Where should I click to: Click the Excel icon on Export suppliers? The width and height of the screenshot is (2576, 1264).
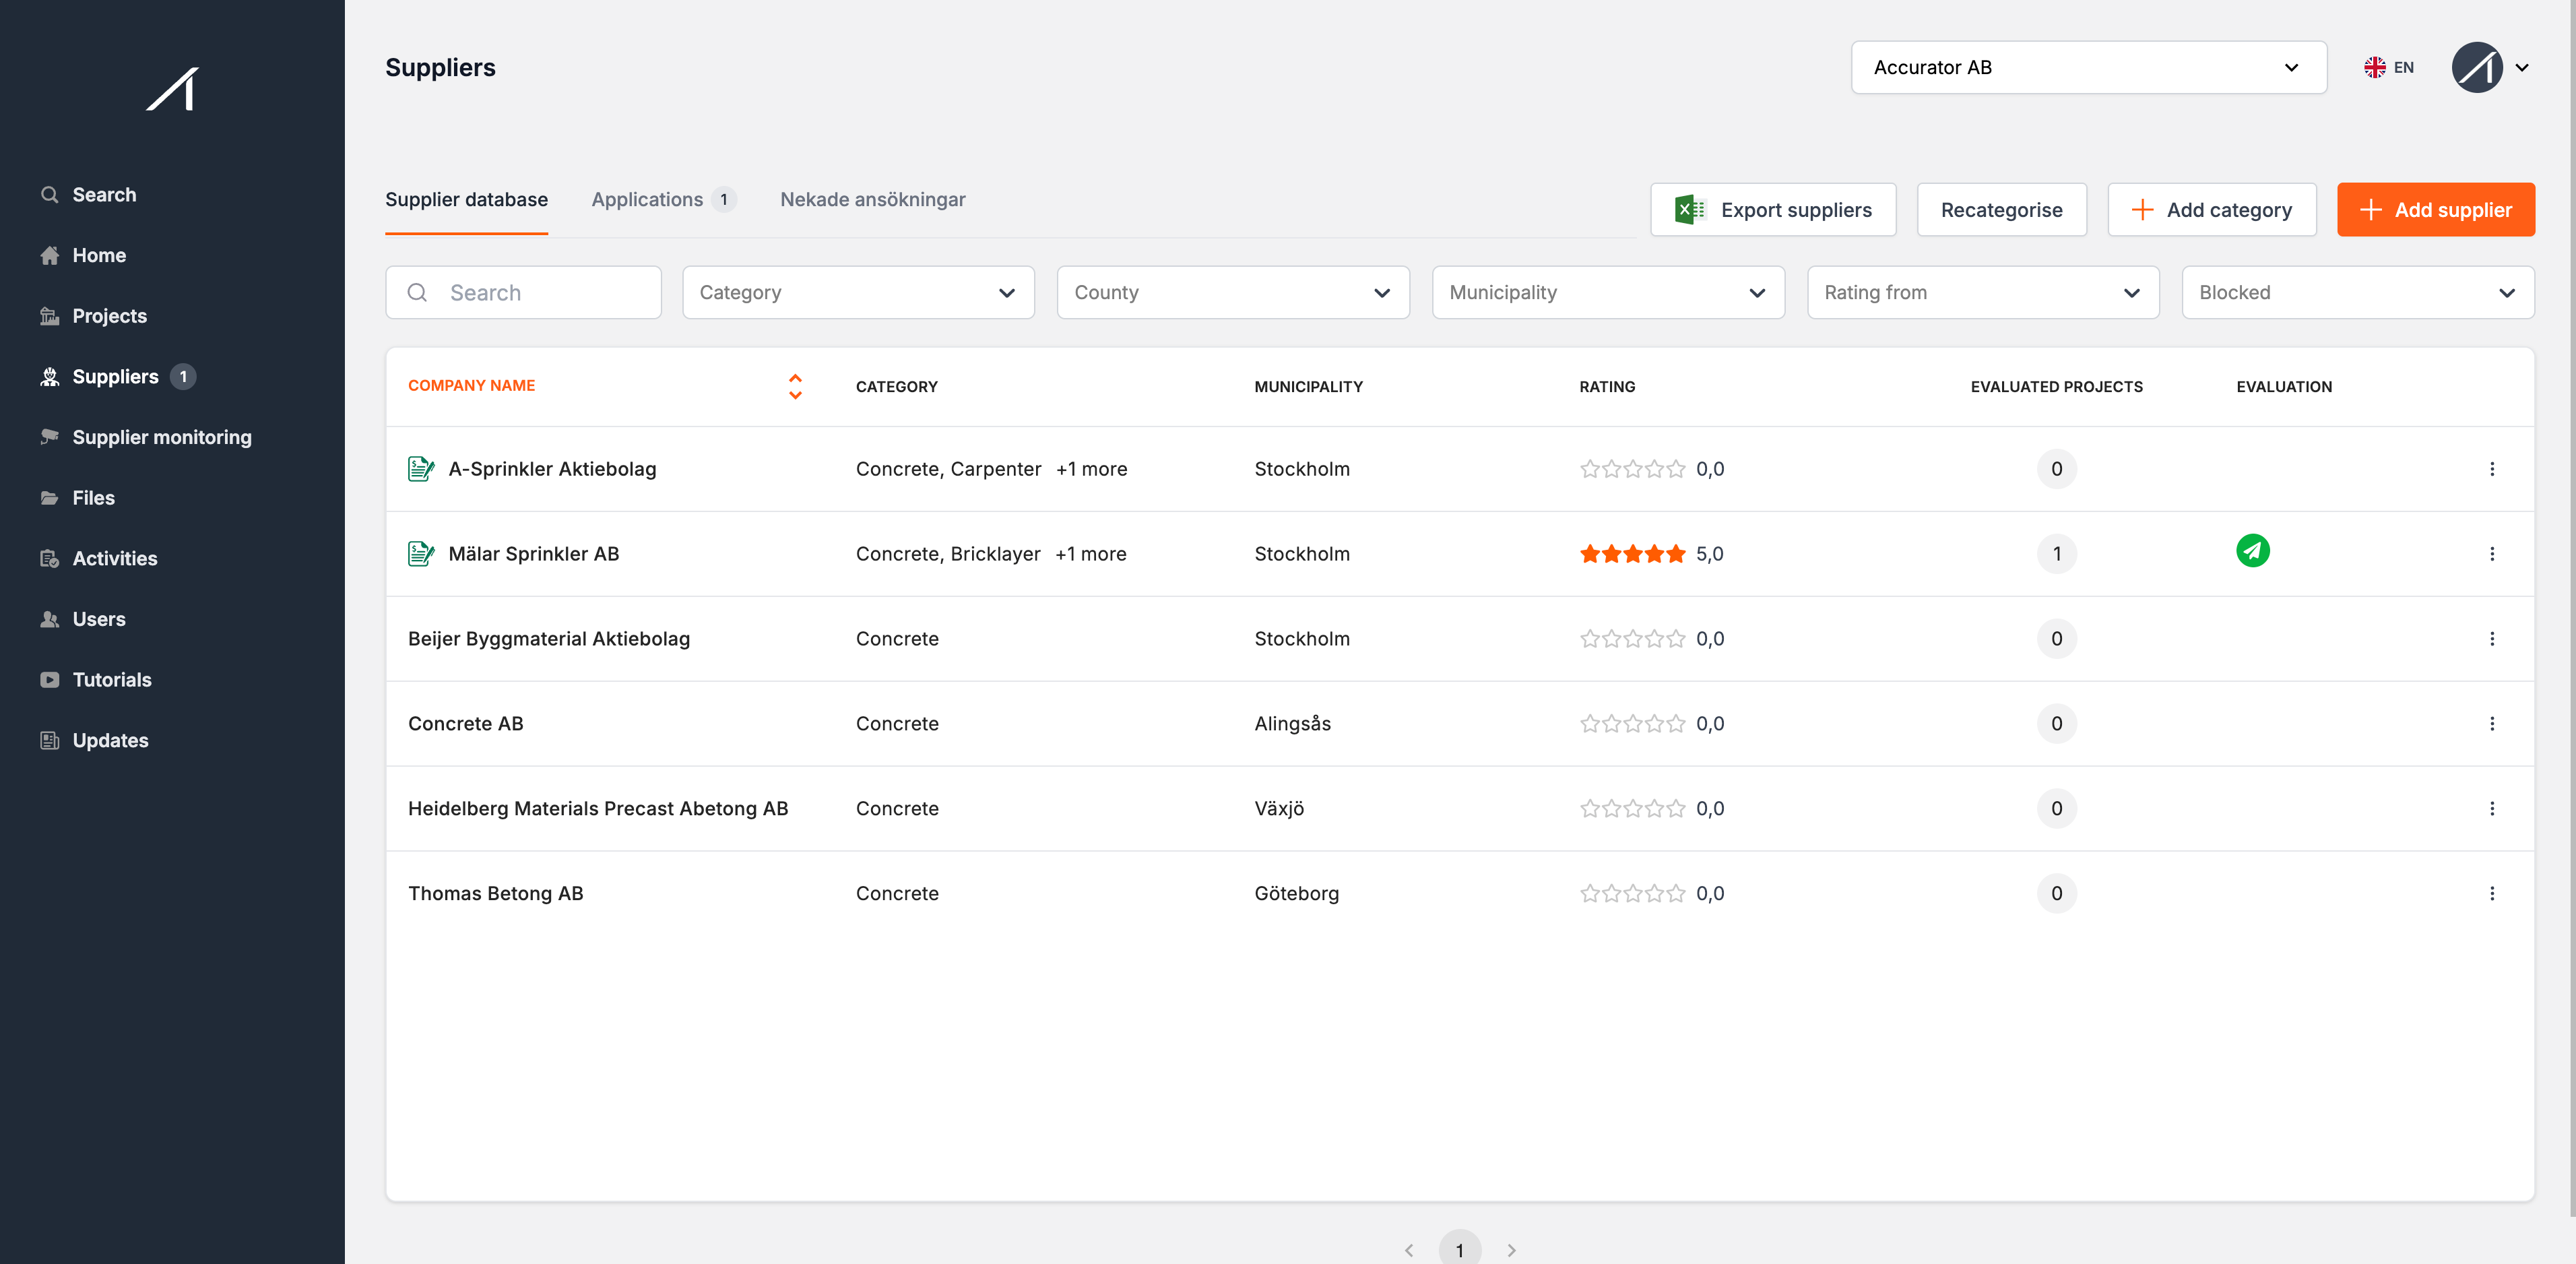[x=1689, y=210]
